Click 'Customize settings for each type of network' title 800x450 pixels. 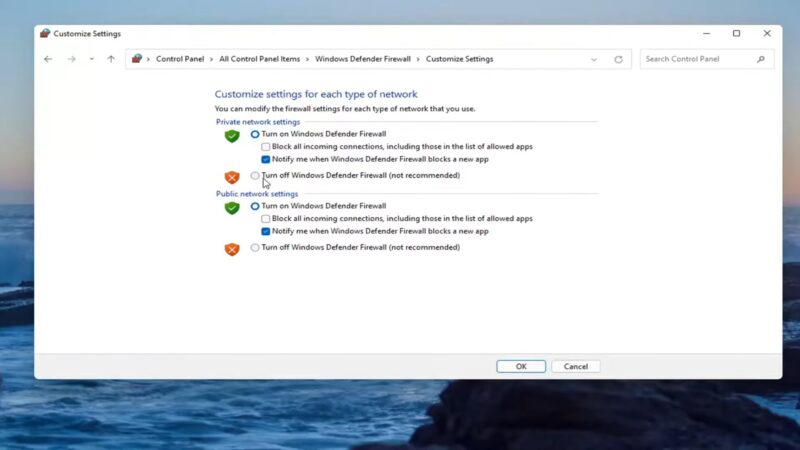pyautogui.click(x=316, y=94)
